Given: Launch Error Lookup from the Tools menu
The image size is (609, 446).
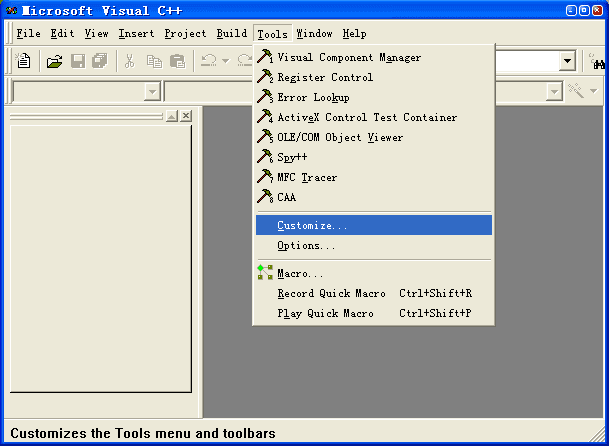Looking at the screenshot, I should [x=374, y=97].
